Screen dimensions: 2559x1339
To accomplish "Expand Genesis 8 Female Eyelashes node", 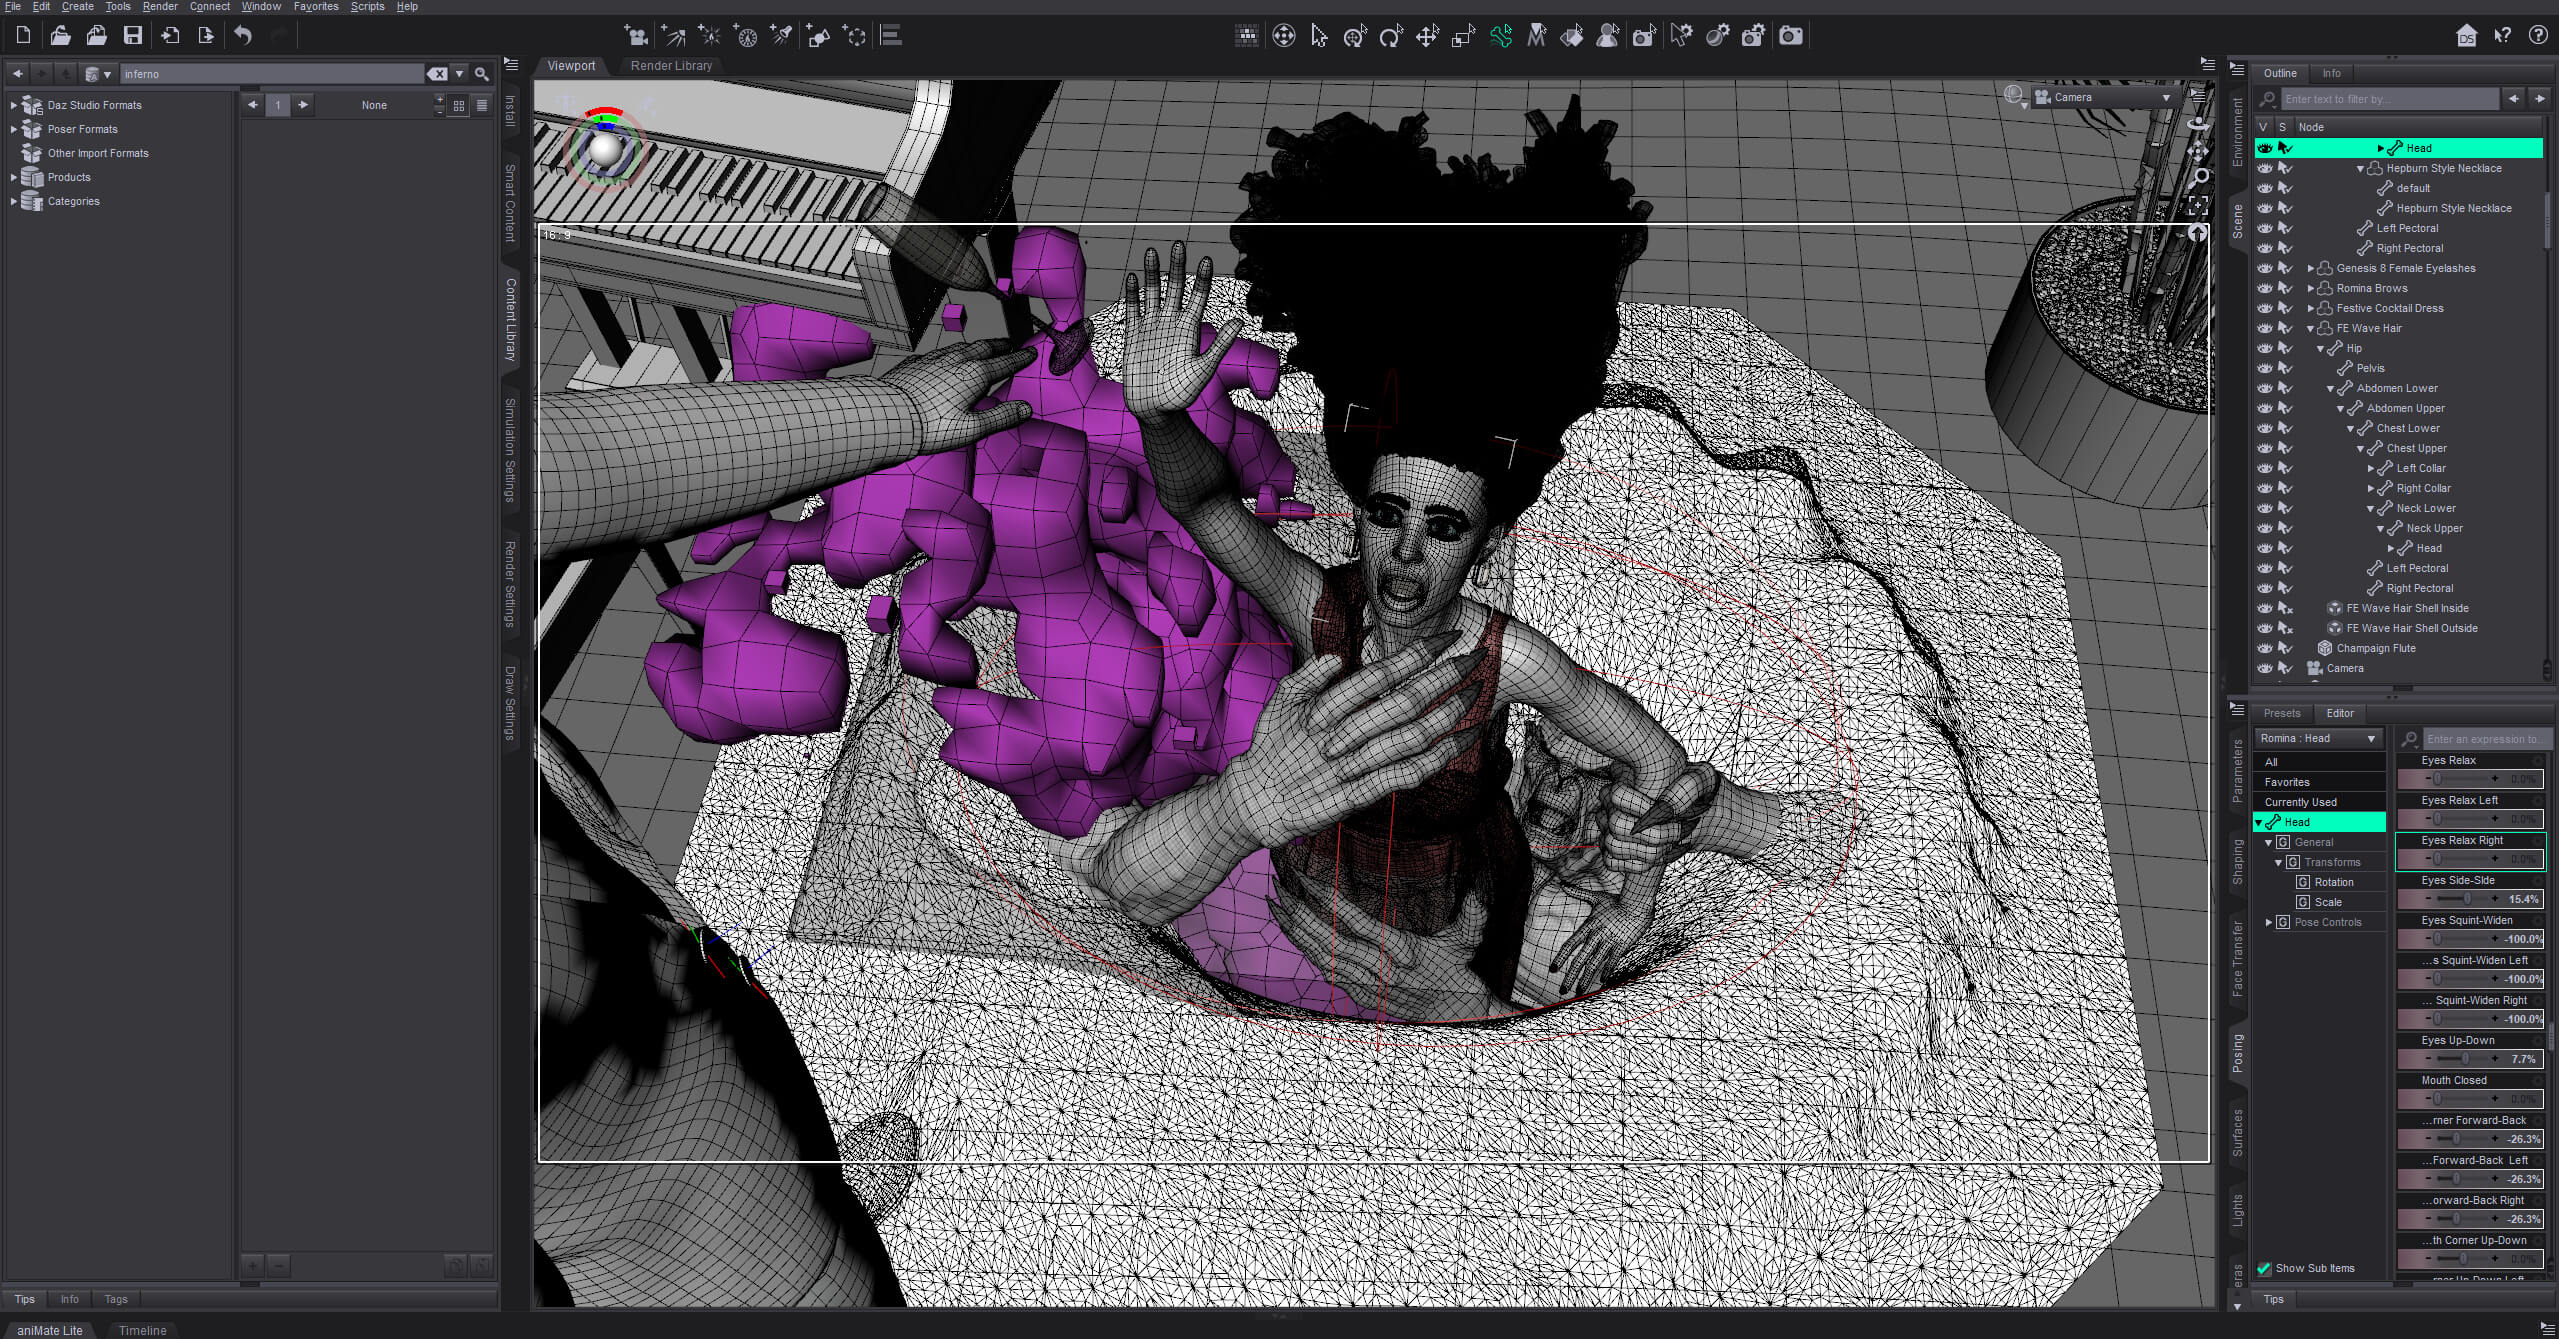I will tap(2311, 268).
